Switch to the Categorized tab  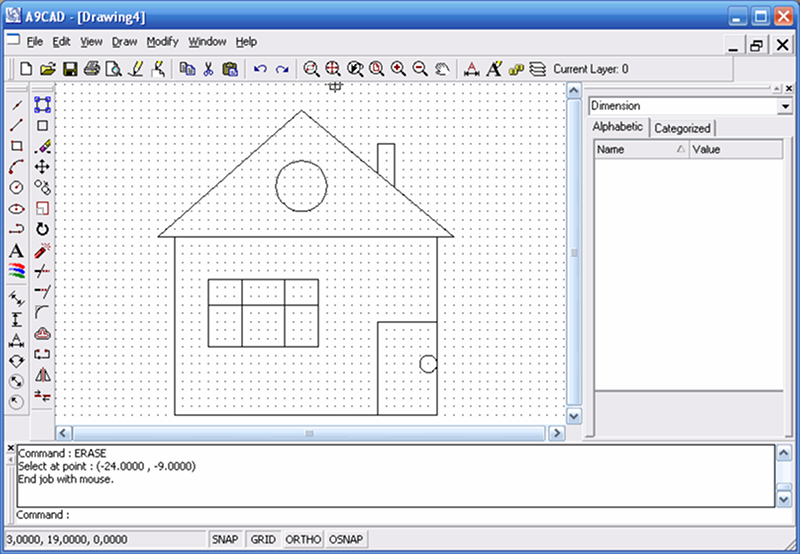click(x=682, y=128)
